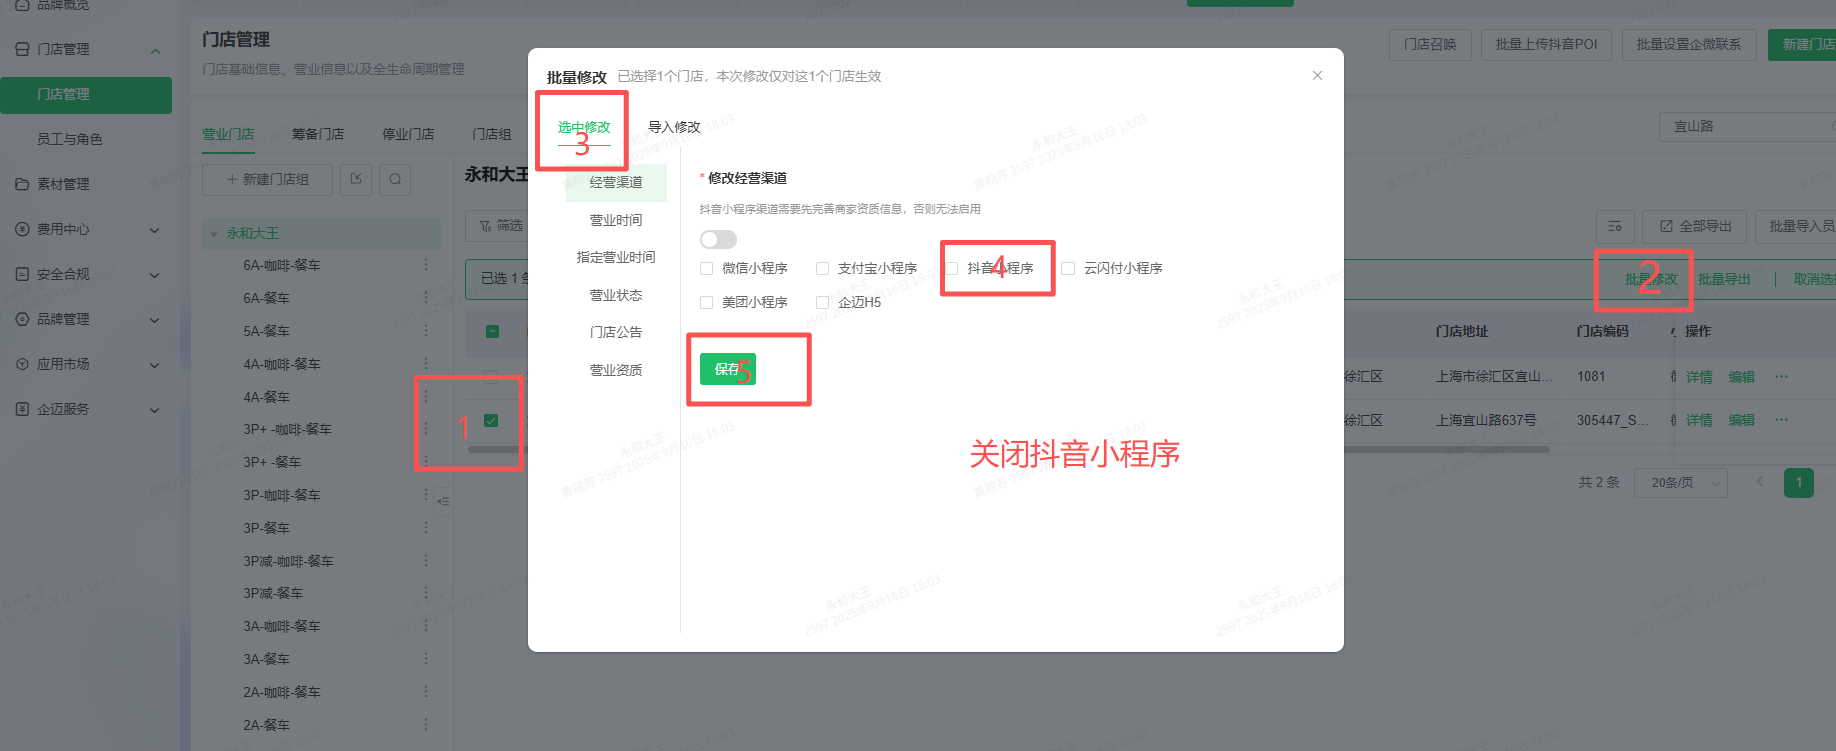Click the collapse icon next to 新建门店组

click(356, 179)
